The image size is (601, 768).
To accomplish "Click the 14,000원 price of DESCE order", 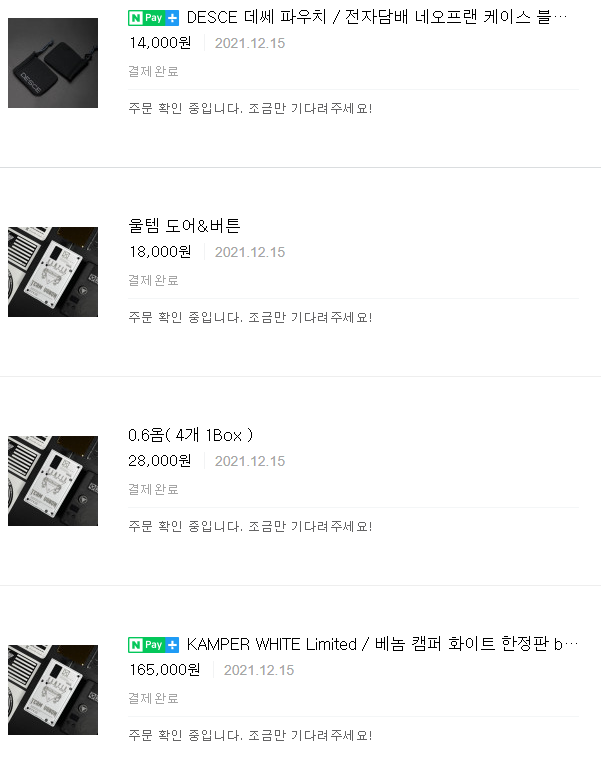I will (160, 43).
